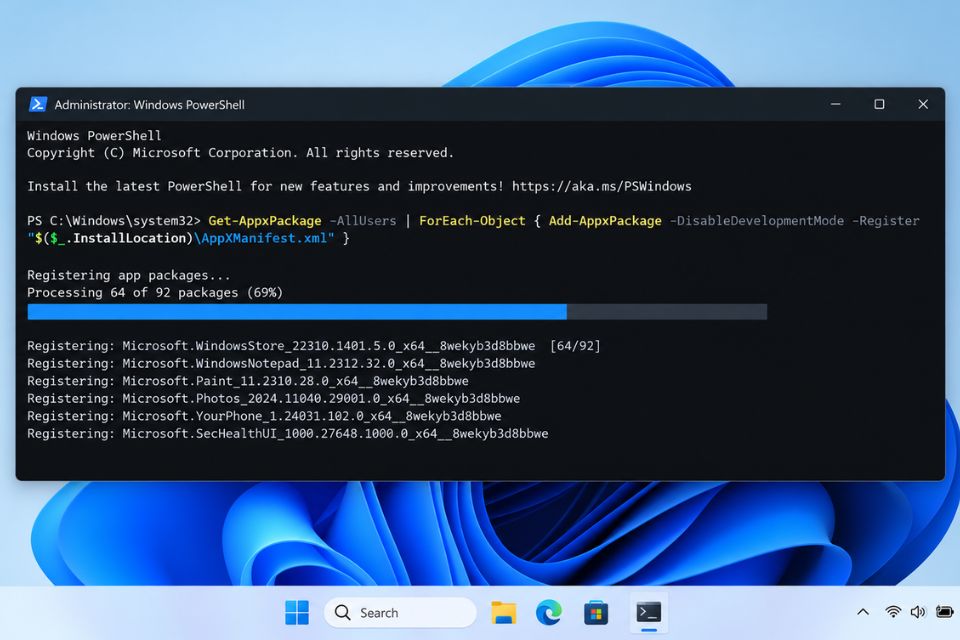Click the Add-AppxPackage command text
The height and width of the screenshot is (640, 960).
[x=605, y=220]
